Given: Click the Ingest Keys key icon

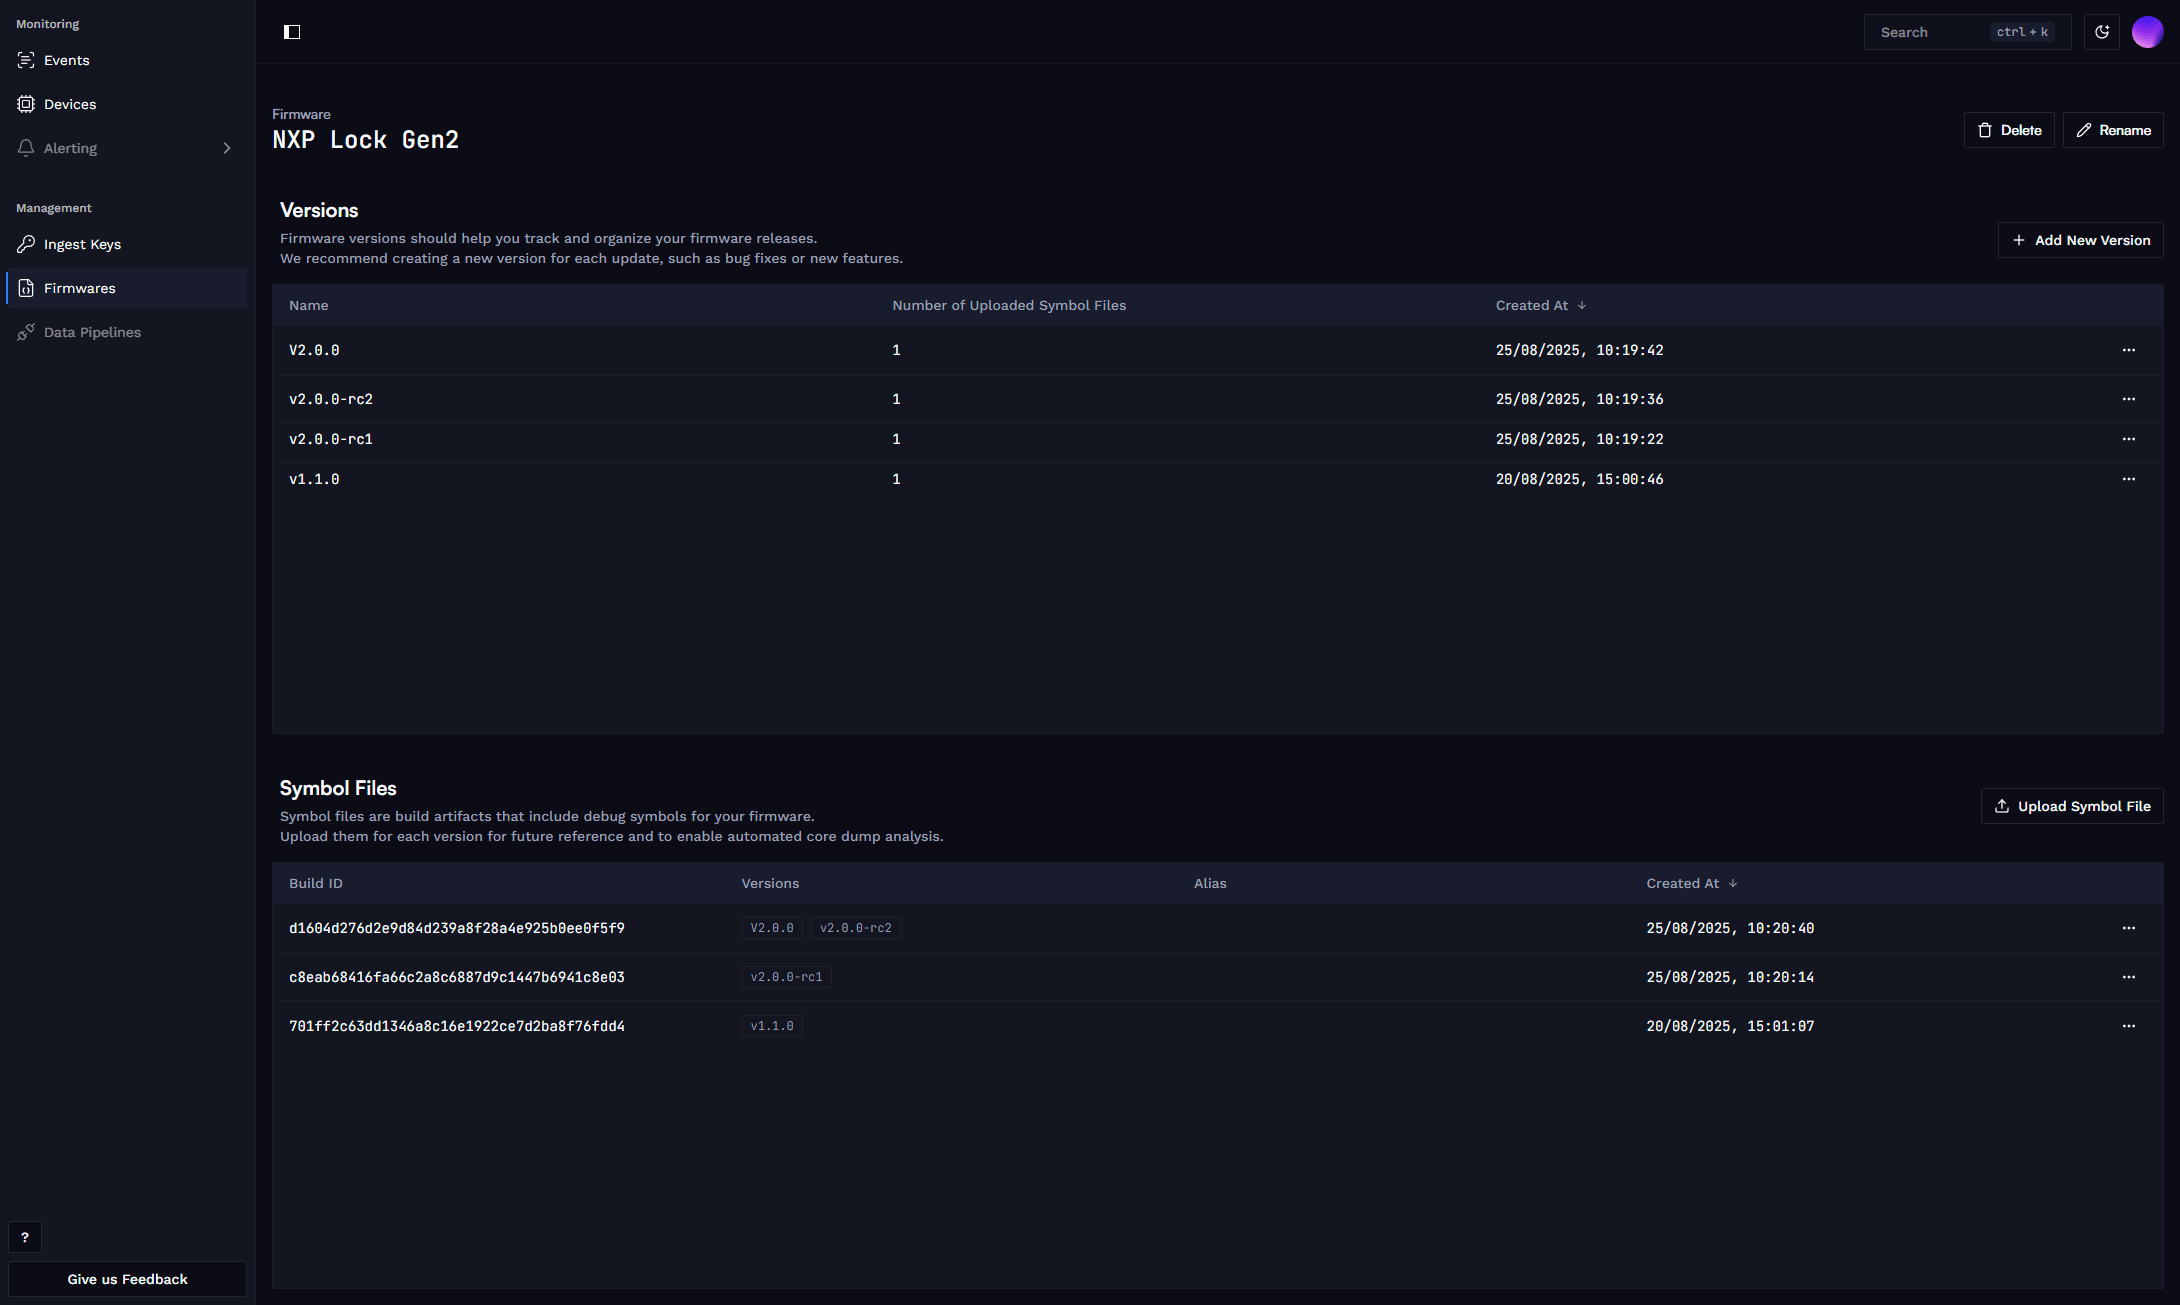Looking at the screenshot, I should tap(26, 244).
